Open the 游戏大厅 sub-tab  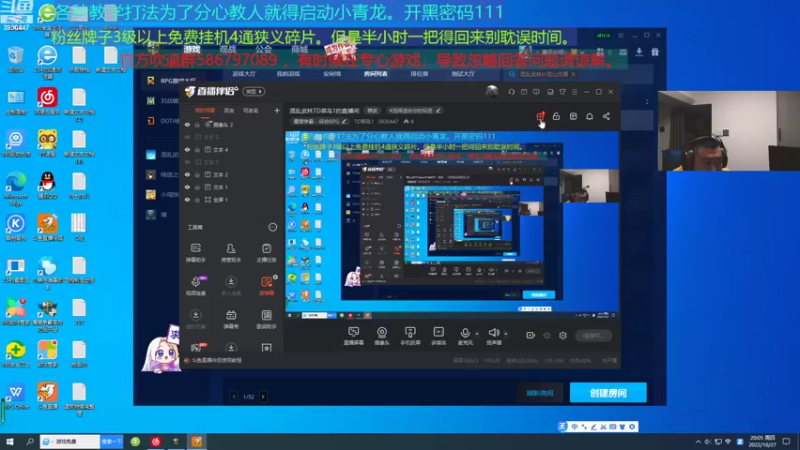pos(244,74)
